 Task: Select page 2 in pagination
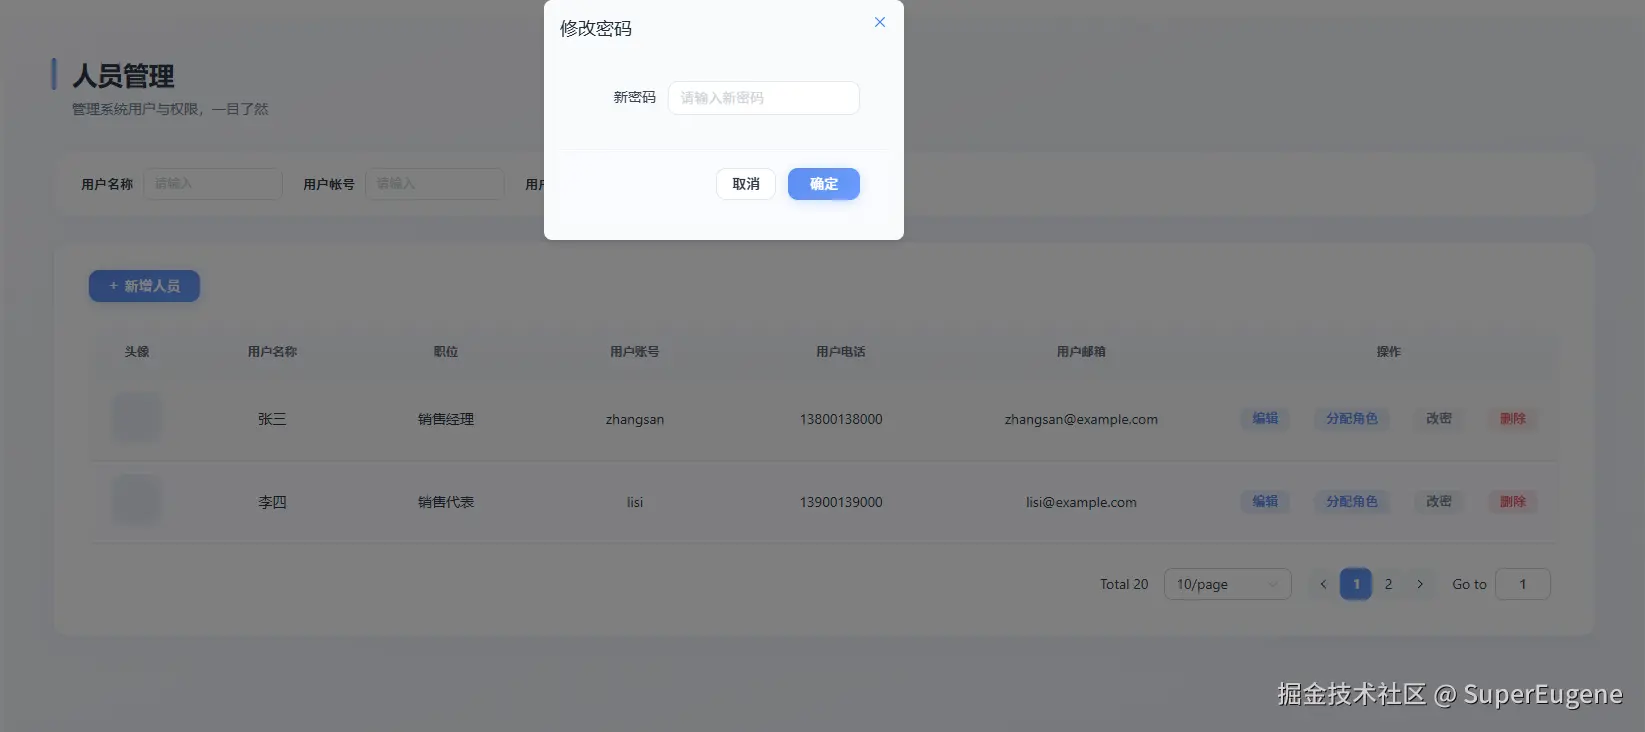click(1388, 584)
